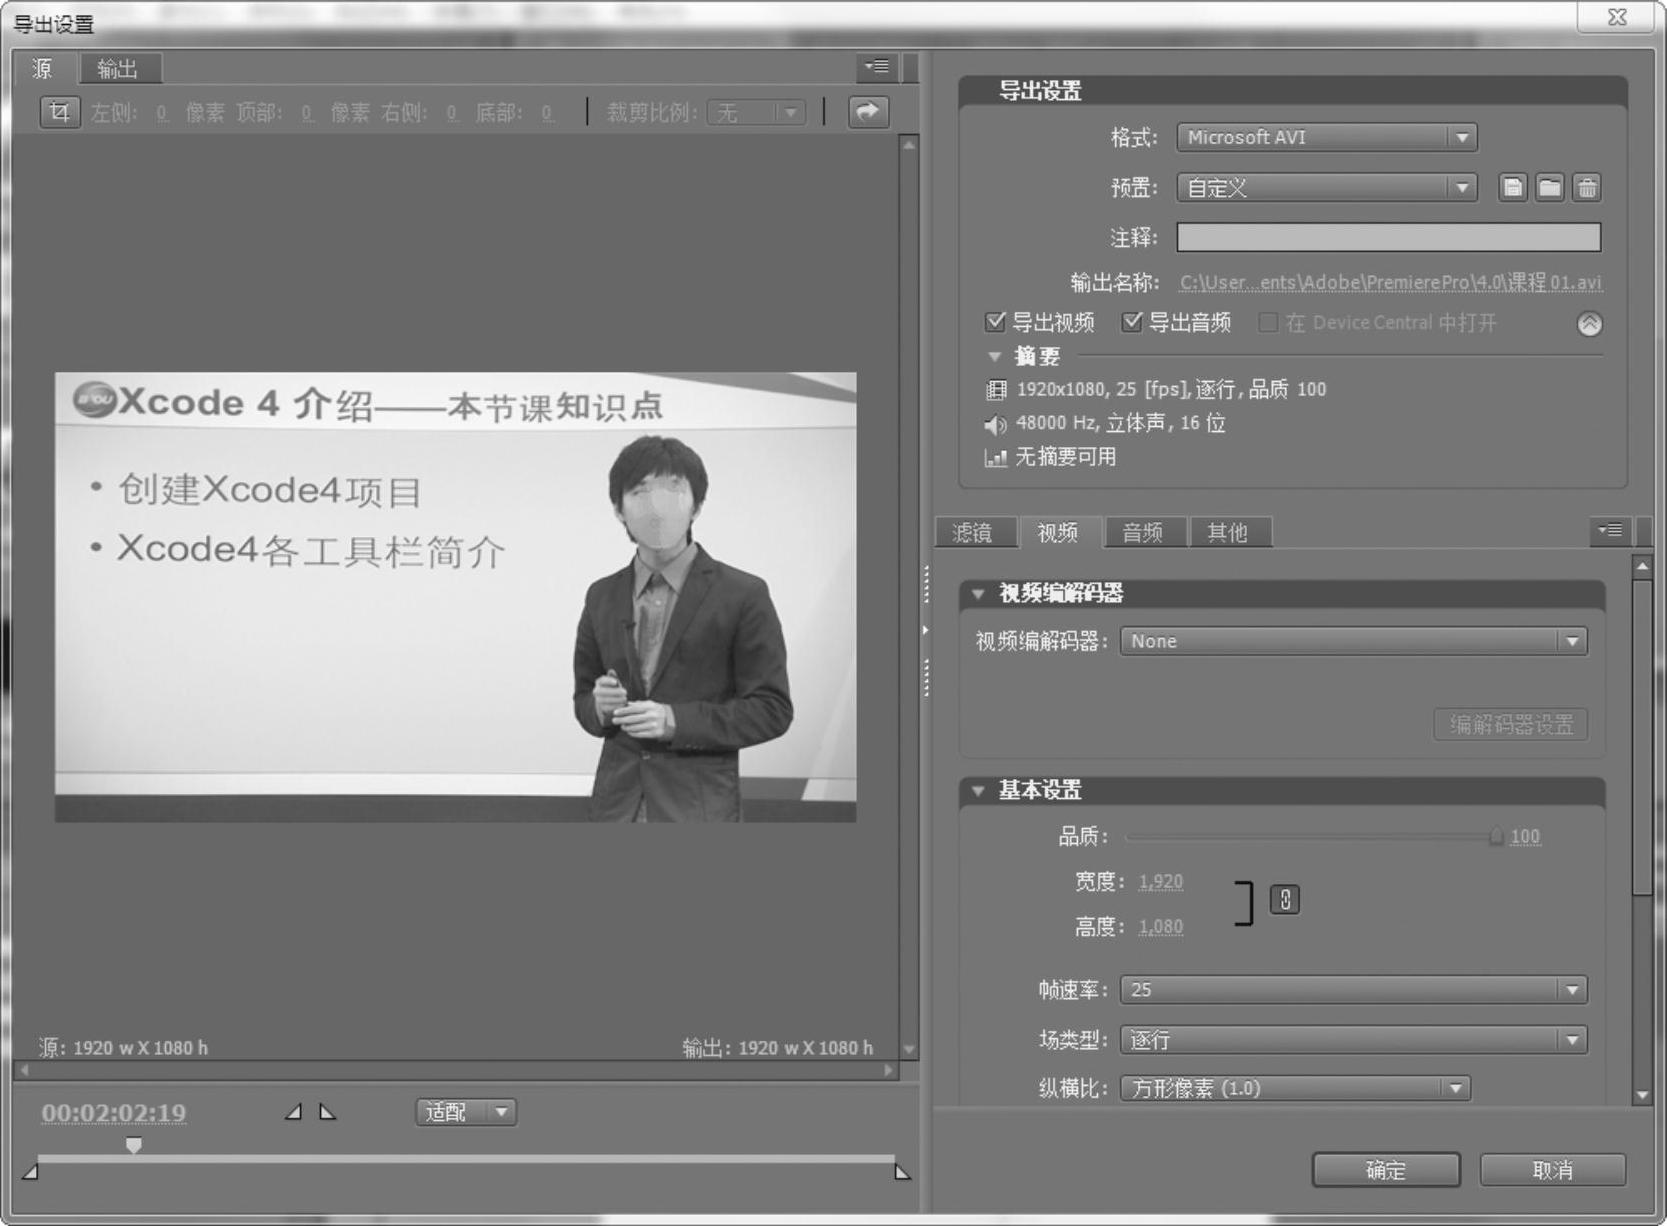This screenshot has height=1226, width=1667.
Task: Toggle the 在 Device Central 中打开 checkbox
Action: (1267, 322)
